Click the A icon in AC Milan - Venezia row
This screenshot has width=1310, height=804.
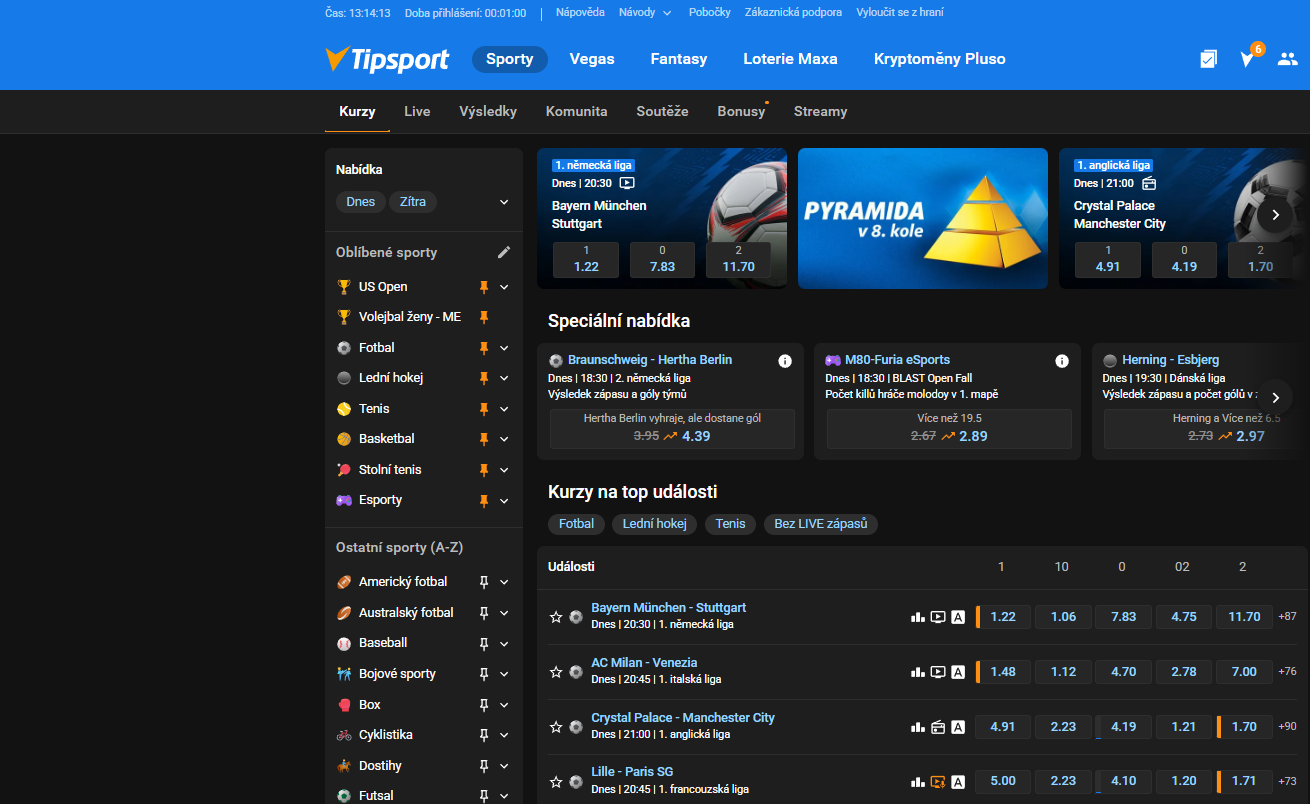[958, 672]
